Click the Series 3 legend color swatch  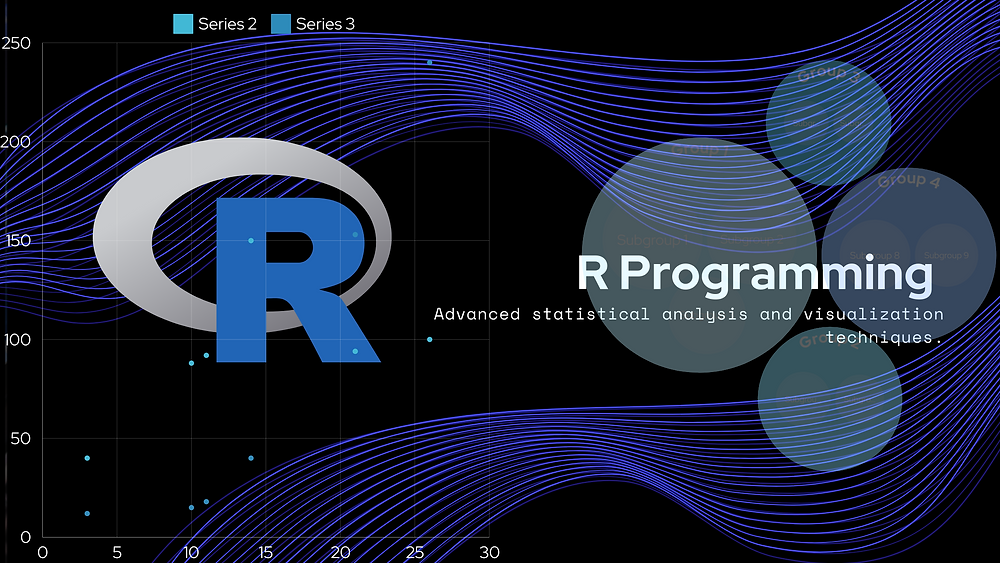281,24
